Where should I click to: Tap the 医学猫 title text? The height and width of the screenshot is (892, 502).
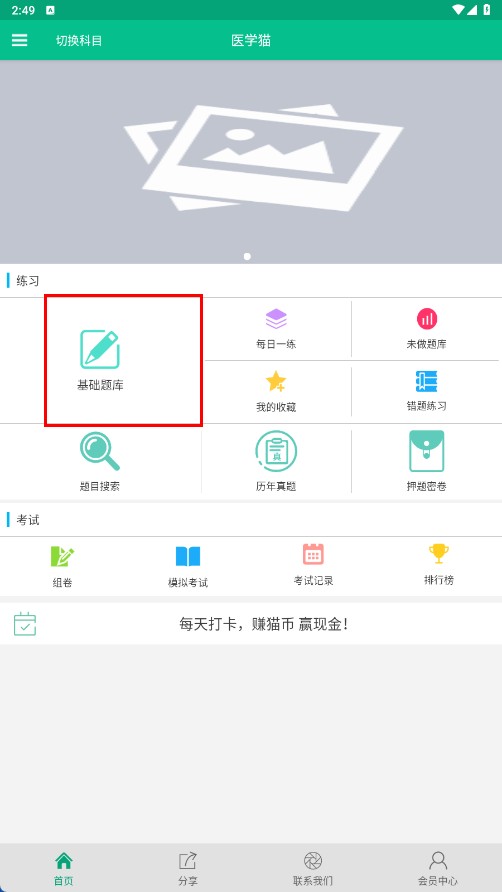[x=251, y=40]
